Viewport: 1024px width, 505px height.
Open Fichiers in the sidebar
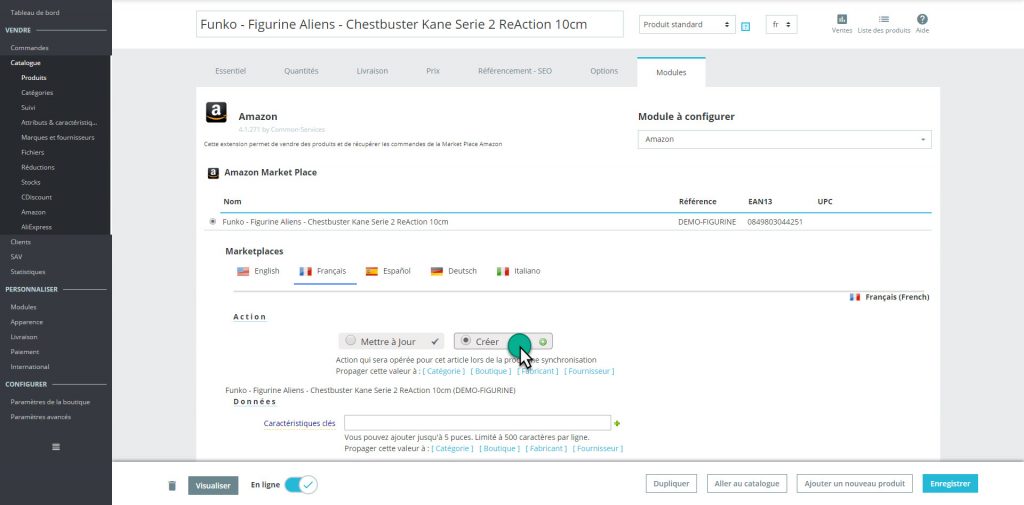(33, 152)
